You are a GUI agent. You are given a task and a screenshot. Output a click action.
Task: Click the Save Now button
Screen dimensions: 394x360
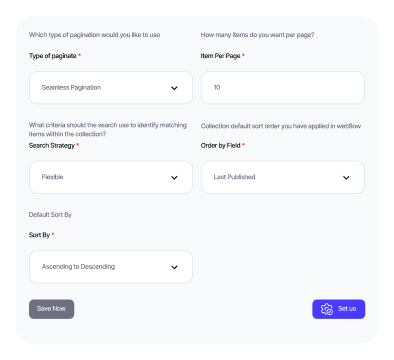point(51,309)
